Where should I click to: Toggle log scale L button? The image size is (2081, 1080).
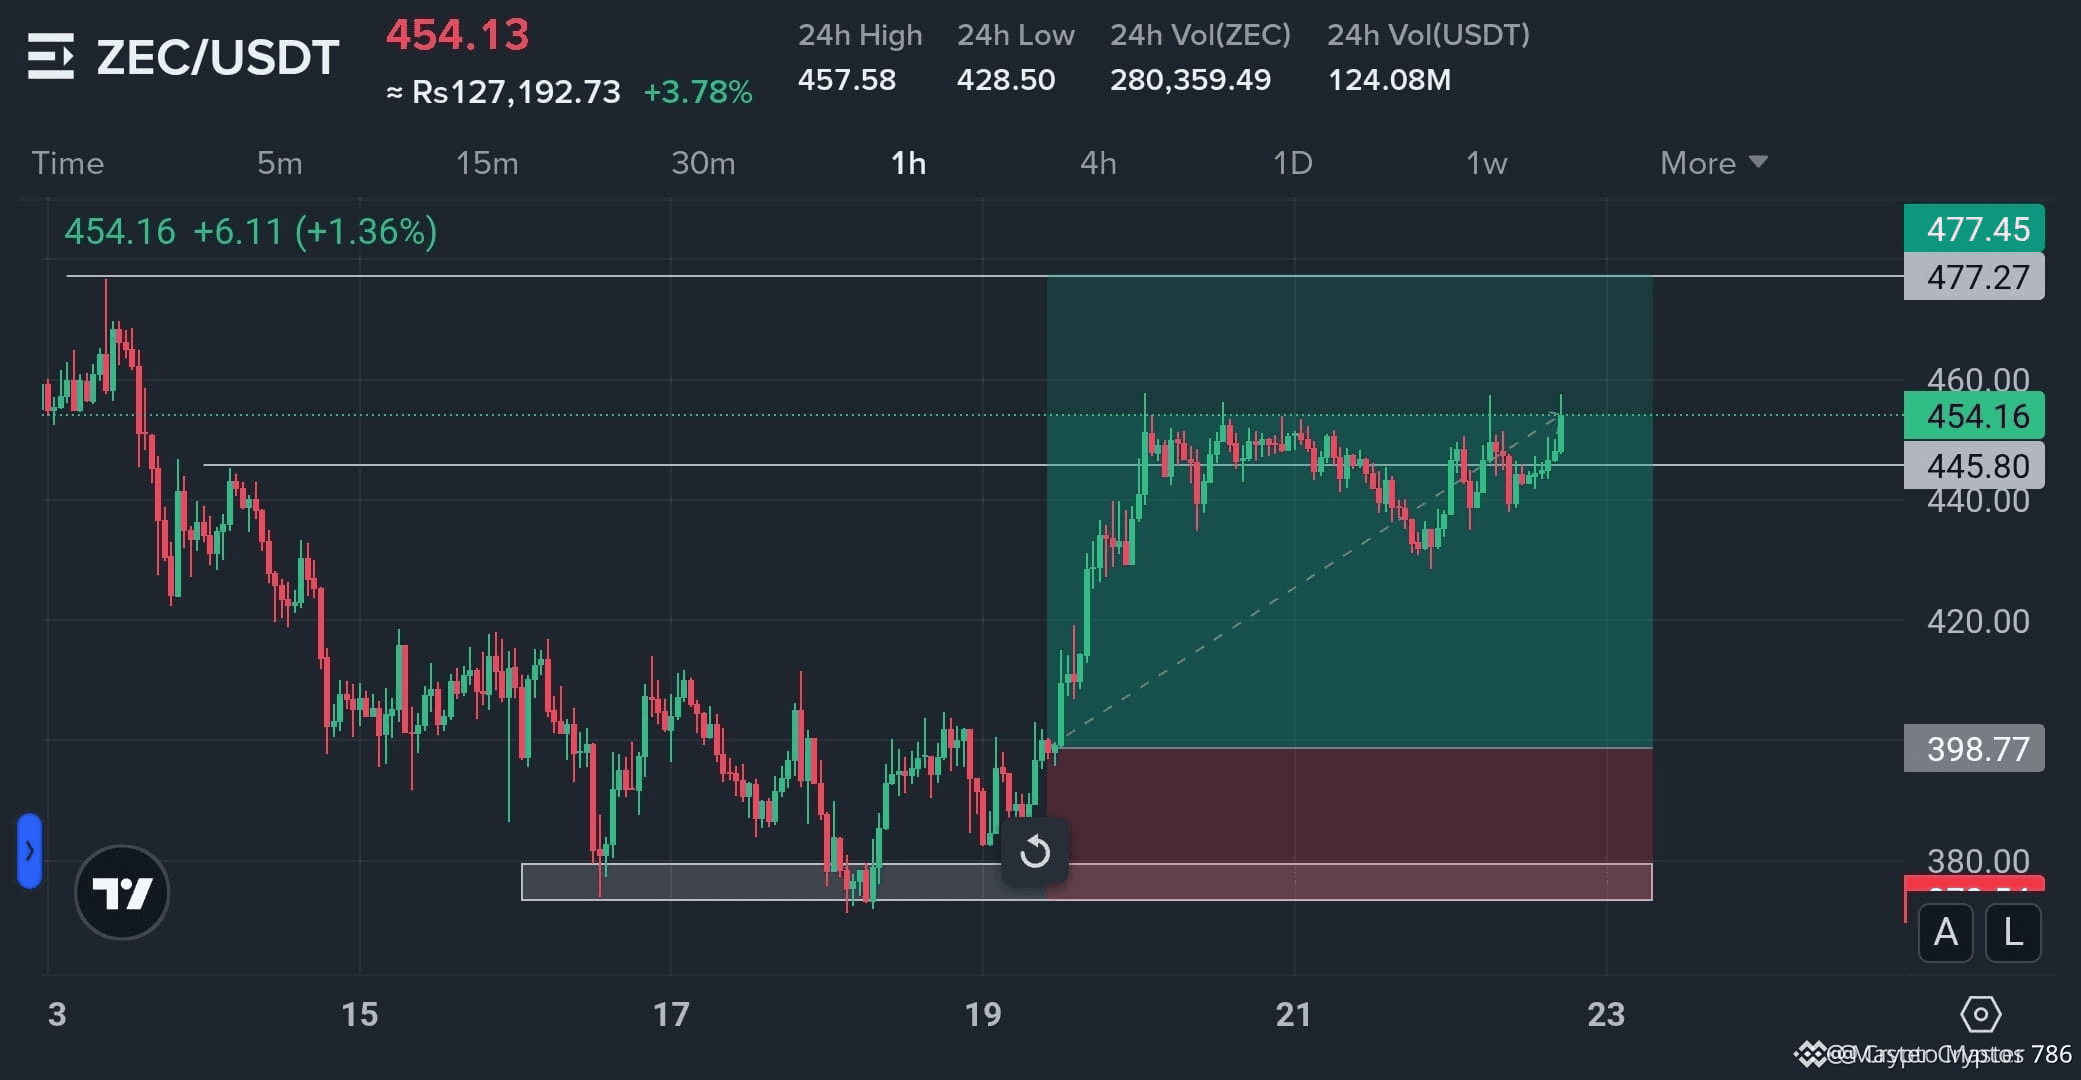click(2012, 932)
